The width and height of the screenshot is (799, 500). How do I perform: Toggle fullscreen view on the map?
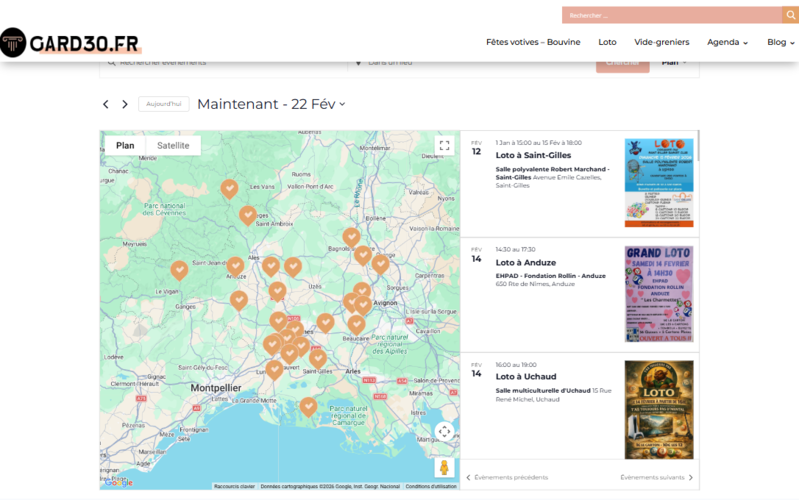[444, 146]
